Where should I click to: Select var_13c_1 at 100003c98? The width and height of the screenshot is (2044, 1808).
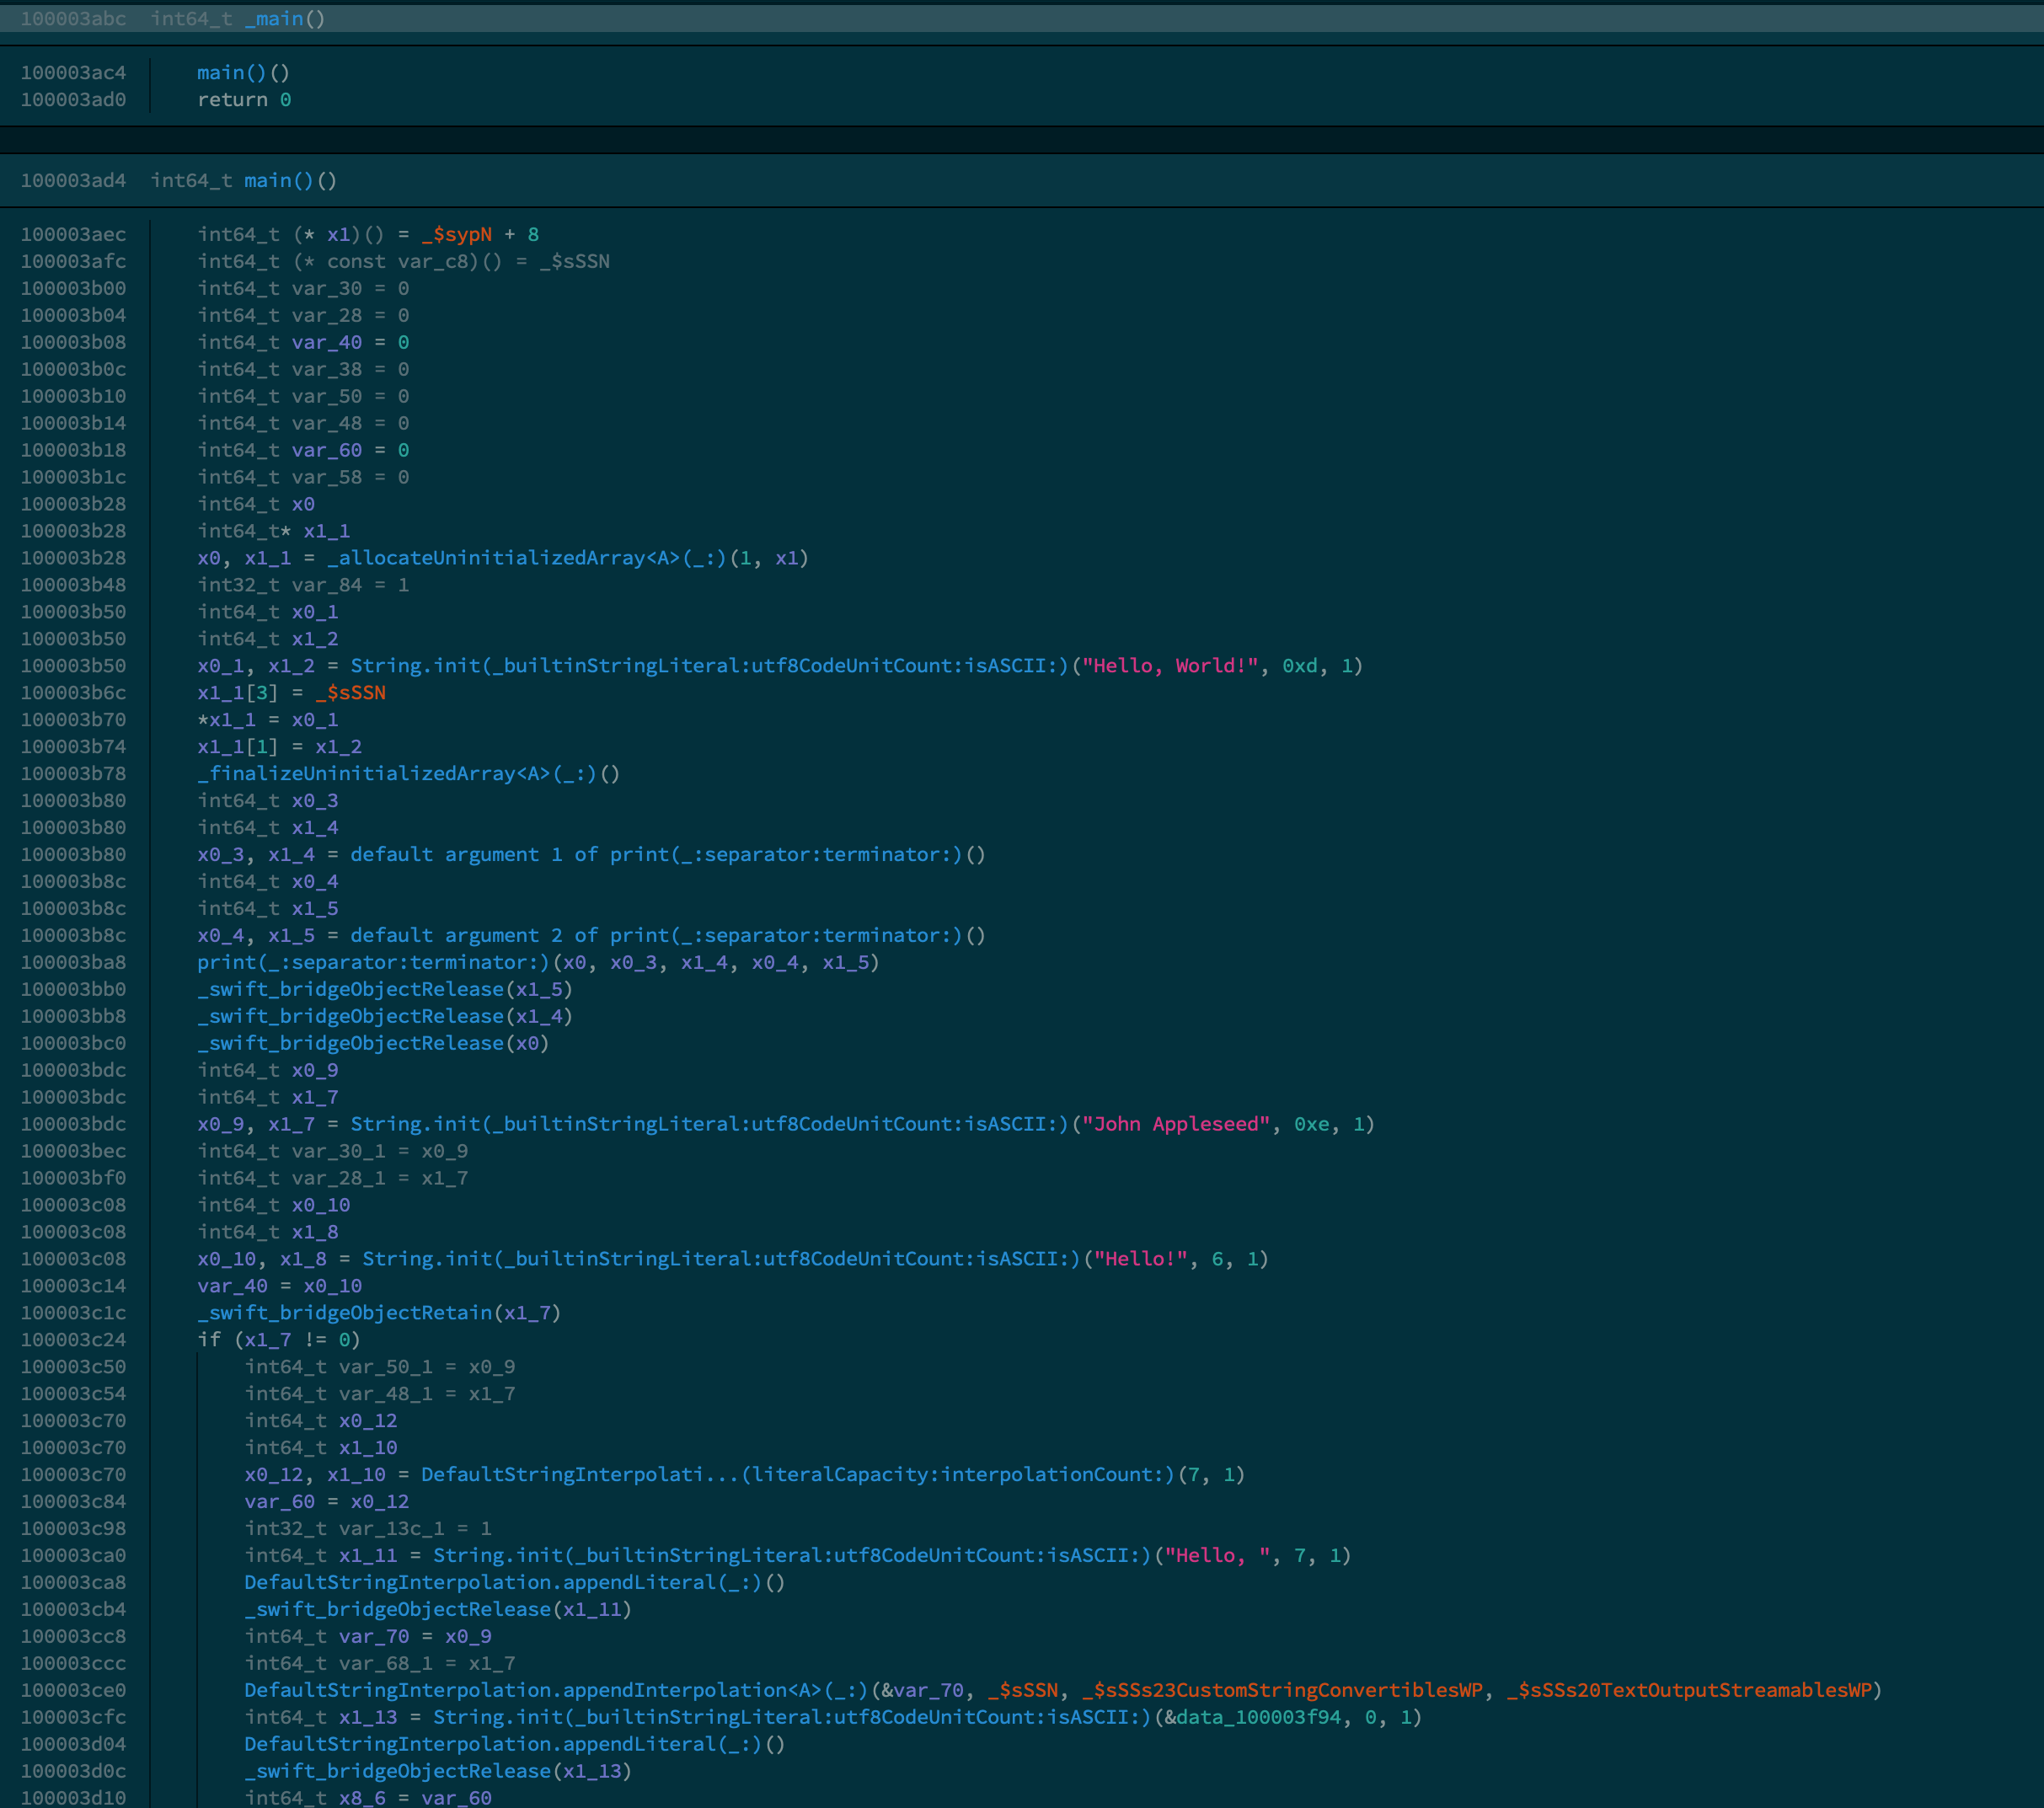tap(391, 1530)
